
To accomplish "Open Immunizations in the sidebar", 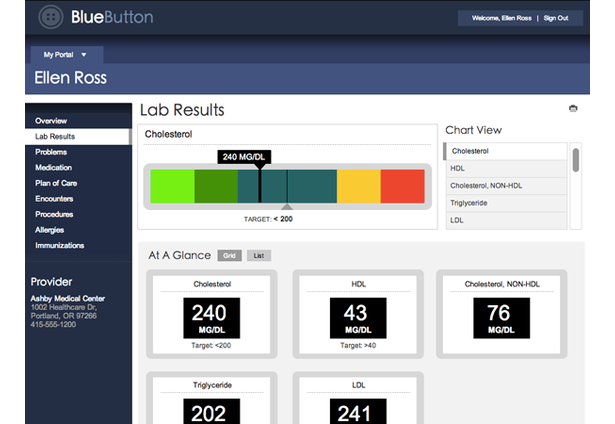I will click(60, 245).
